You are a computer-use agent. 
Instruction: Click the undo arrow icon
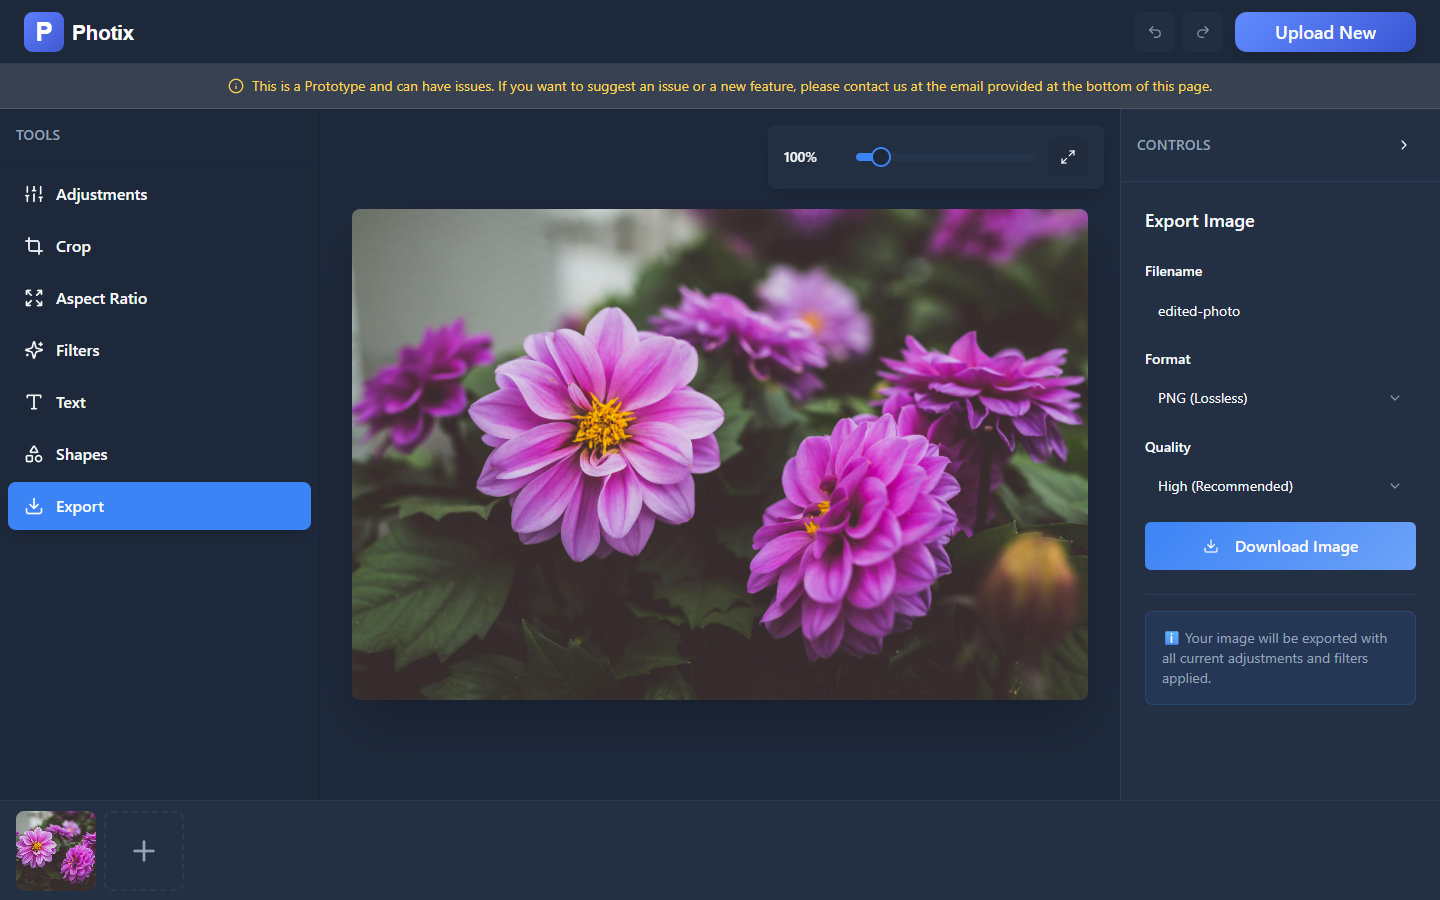click(1154, 32)
